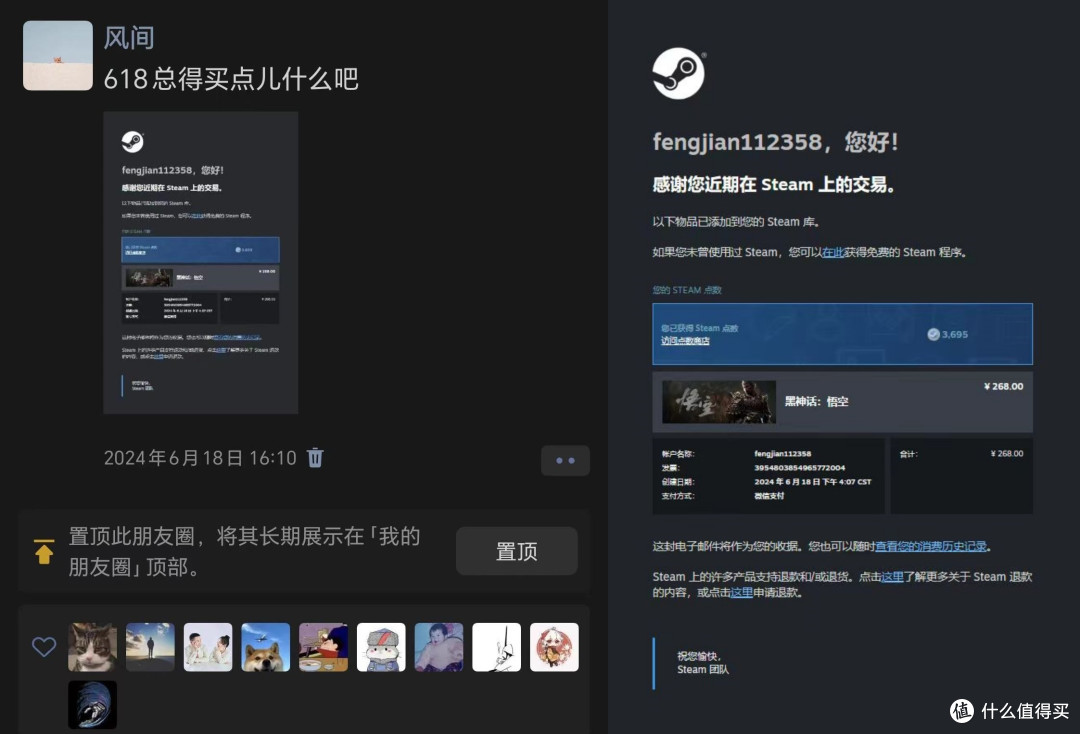Delete the post with the trash icon
Screen dimensions: 1080x734
[x=315, y=458]
